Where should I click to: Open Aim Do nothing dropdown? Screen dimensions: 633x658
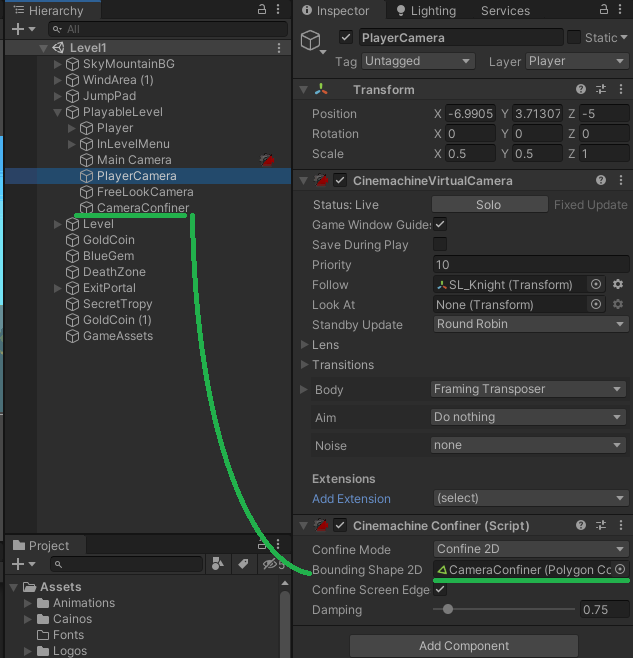point(528,417)
